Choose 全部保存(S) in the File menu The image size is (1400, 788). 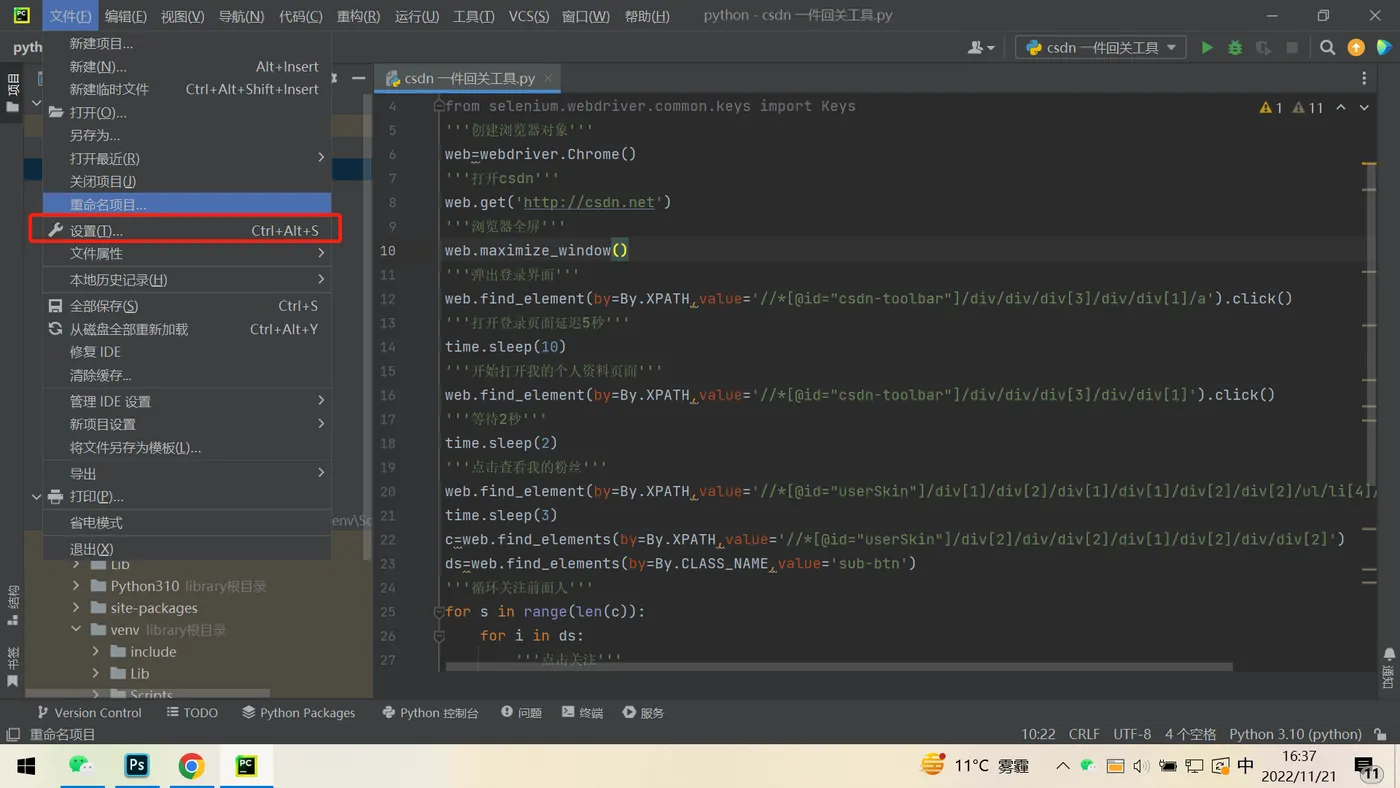click(187, 306)
